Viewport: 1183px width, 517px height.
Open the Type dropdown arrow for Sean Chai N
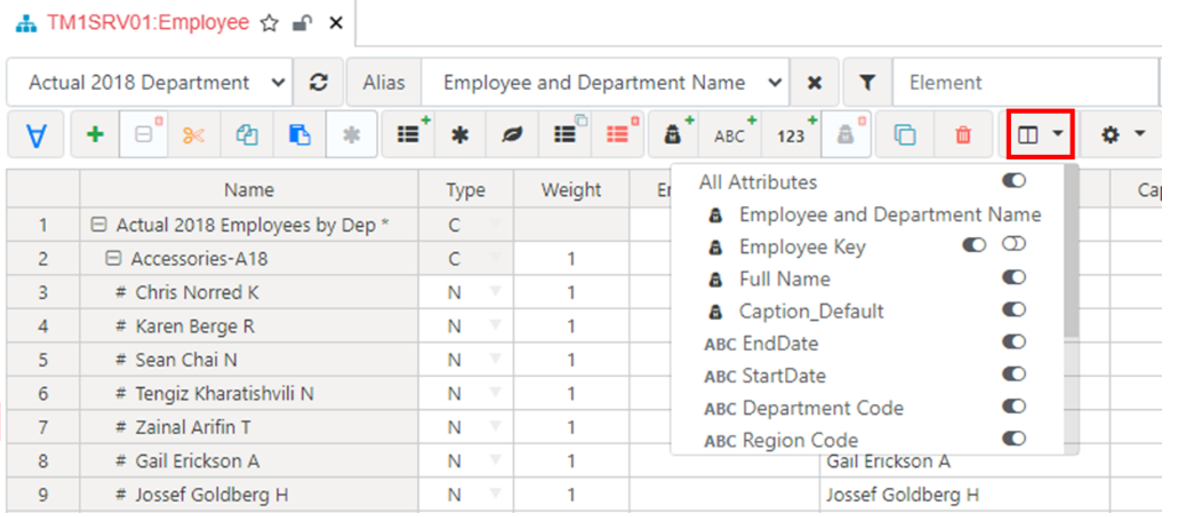click(495, 359)
